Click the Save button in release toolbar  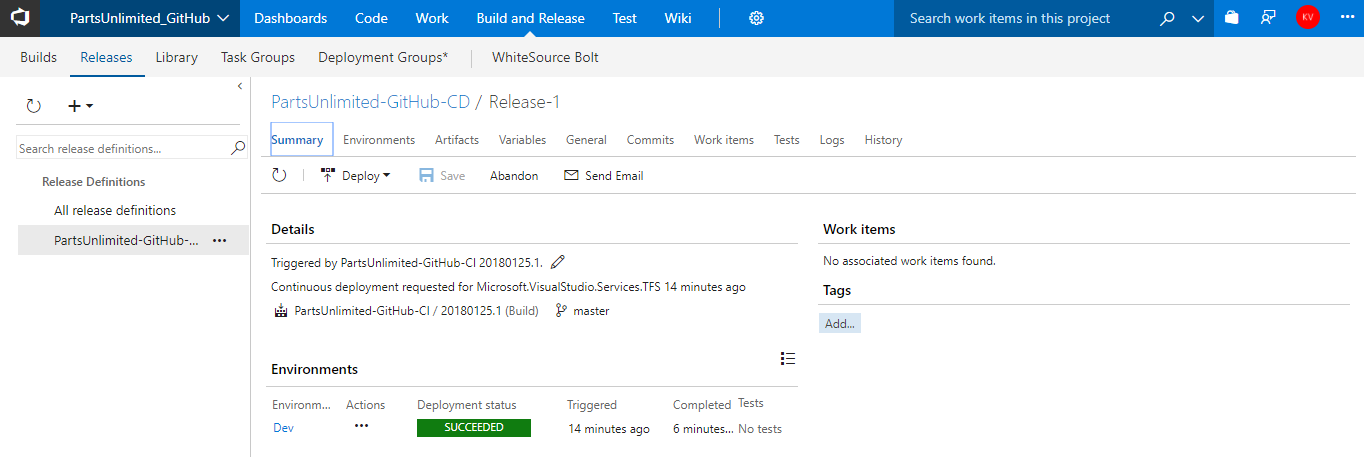point(442,175)
